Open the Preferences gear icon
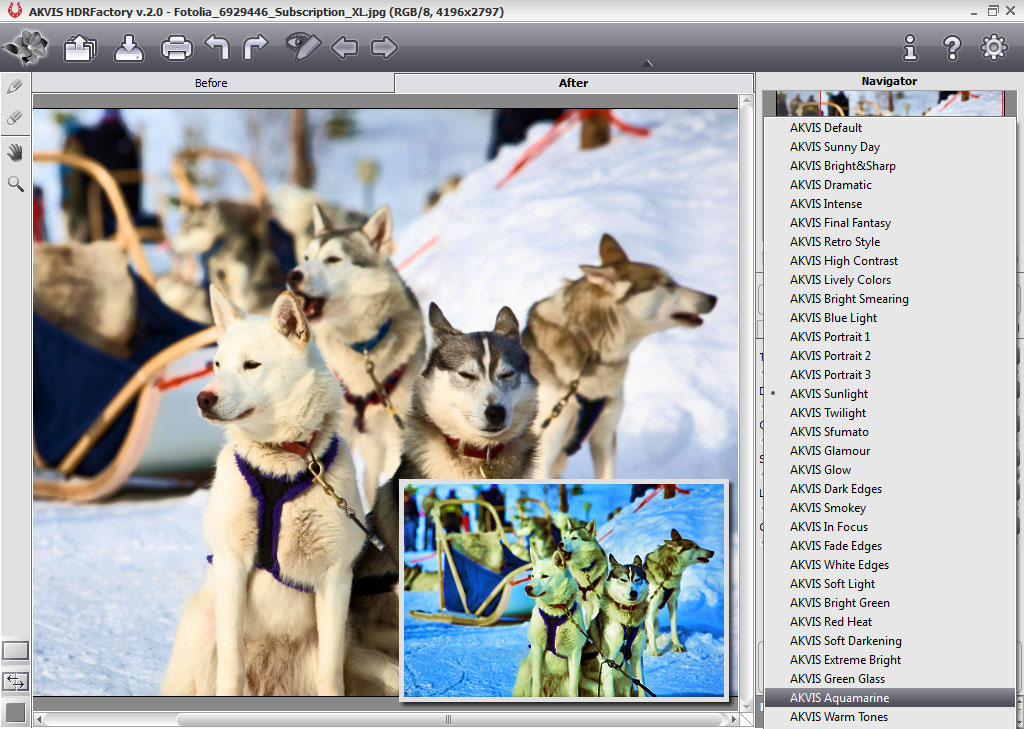The width and height of the screenshot is (1024, 729). 993,47
